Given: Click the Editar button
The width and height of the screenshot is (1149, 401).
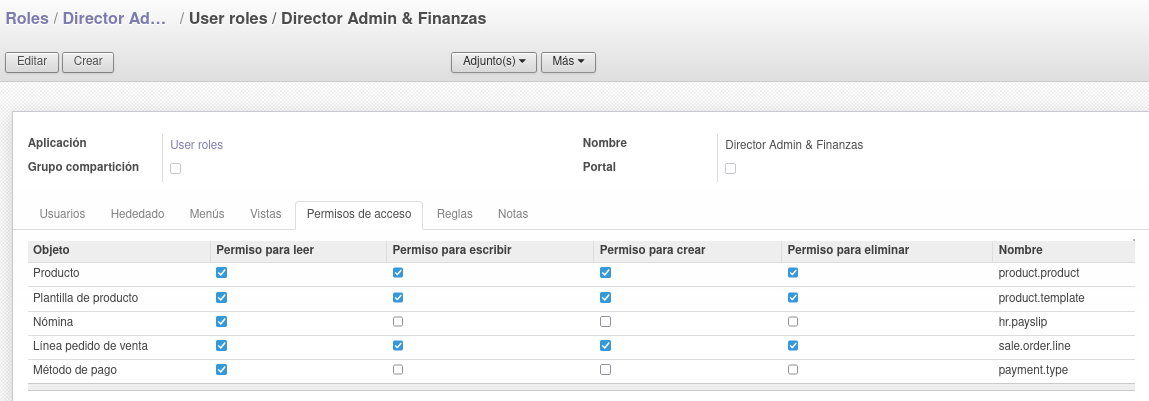Looking at the screenshot, I should (32, 62).
